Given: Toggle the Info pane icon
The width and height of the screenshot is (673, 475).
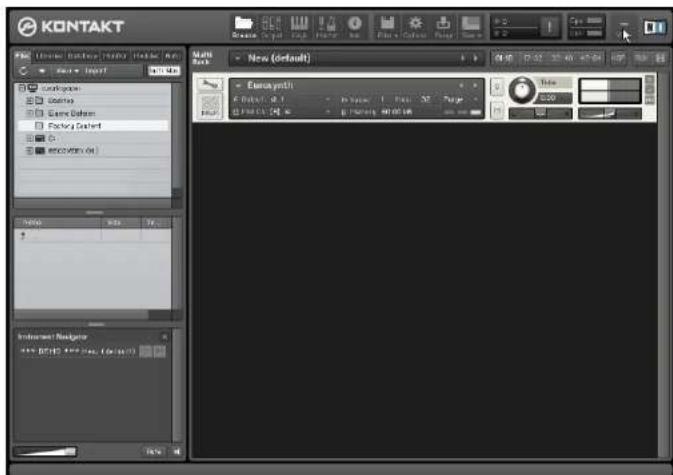Looking at the screenshot, I should point(355,27).
